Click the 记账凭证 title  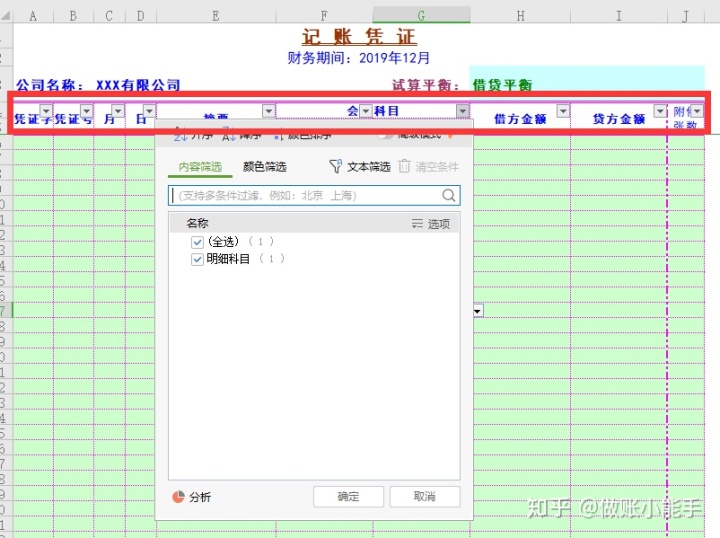tap(359, 37)
